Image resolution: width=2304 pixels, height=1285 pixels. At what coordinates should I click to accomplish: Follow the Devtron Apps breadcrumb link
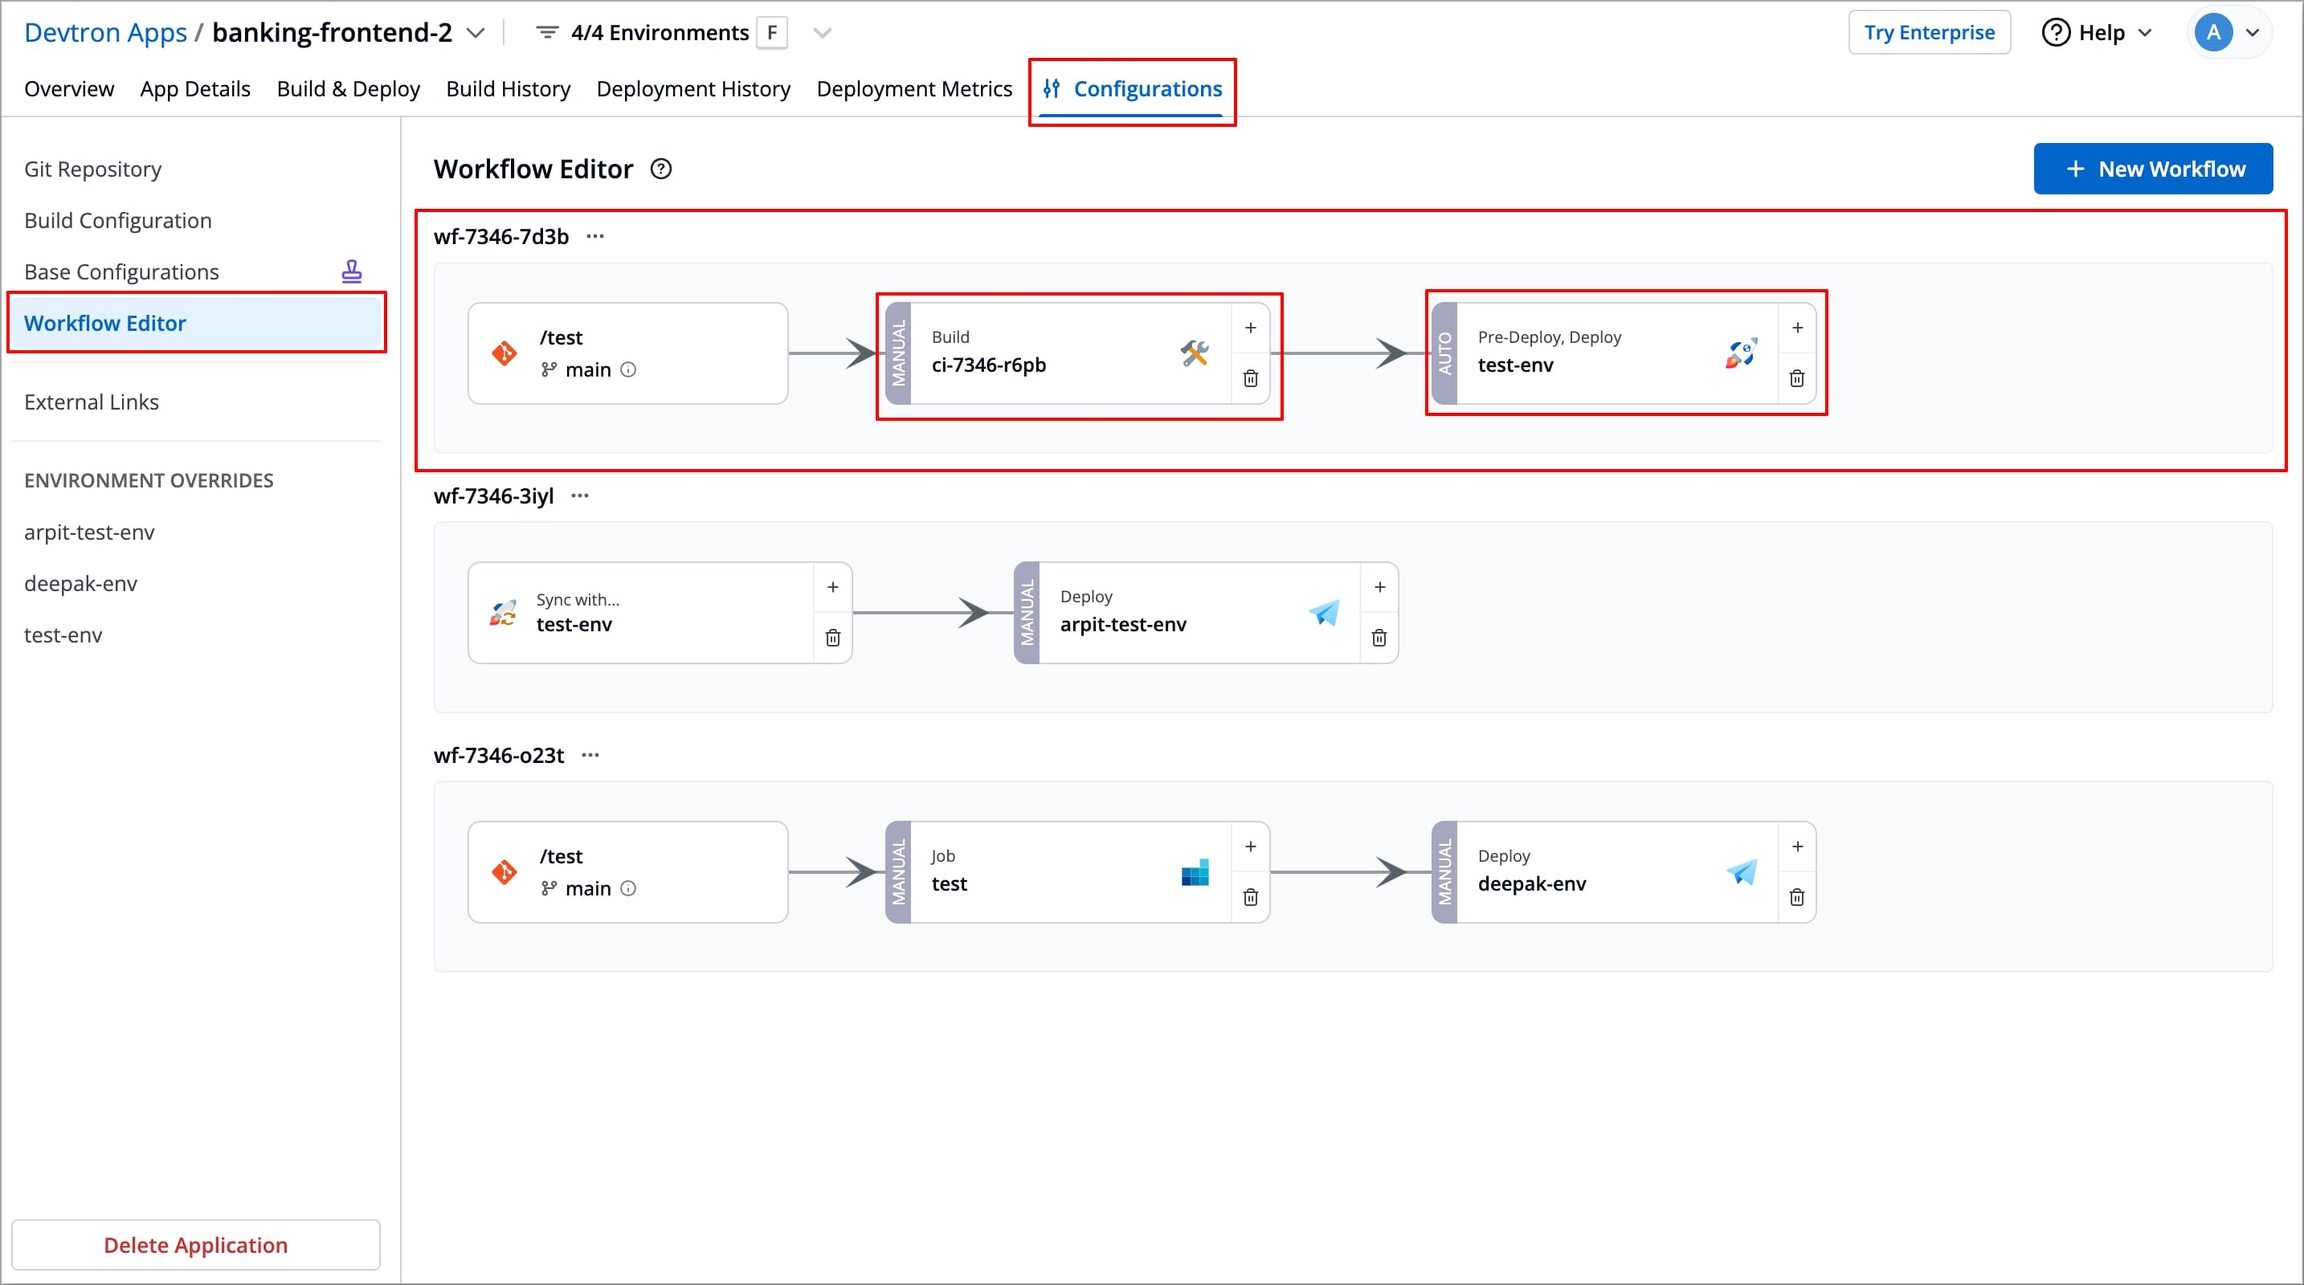pyautogui.click(x=105, y=33)
